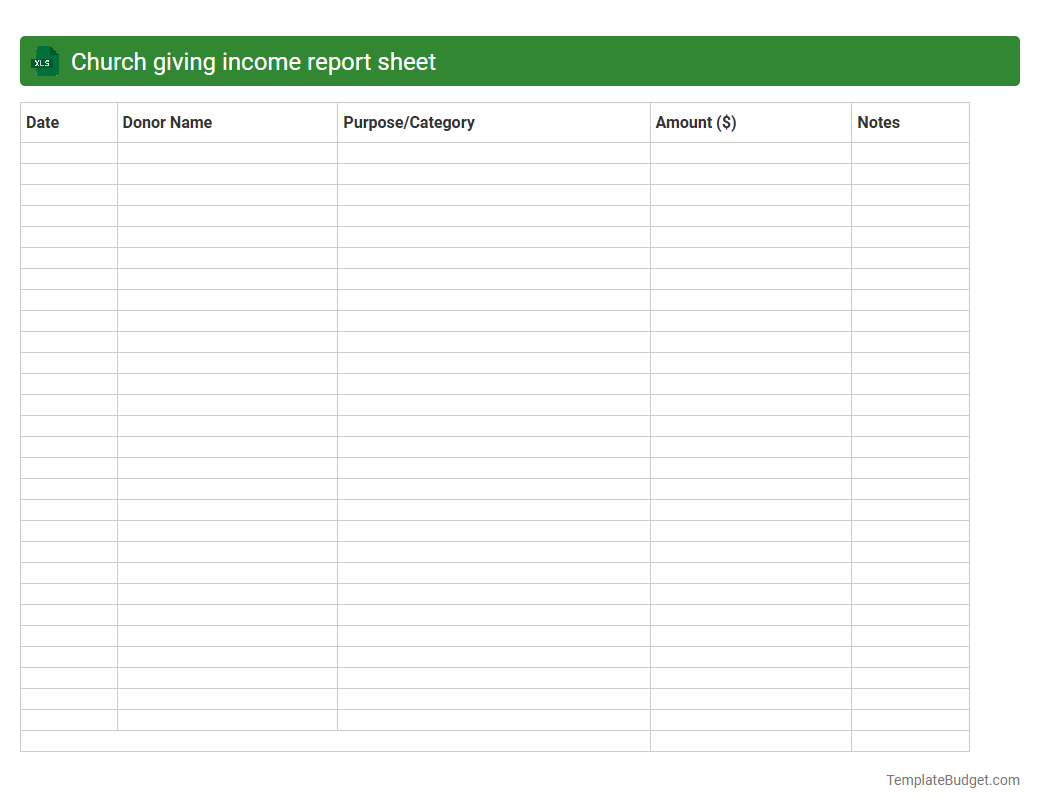Viewport: 1040px width, 809px height.
Task: Click the bottom Notes cell
Action: 910,741
